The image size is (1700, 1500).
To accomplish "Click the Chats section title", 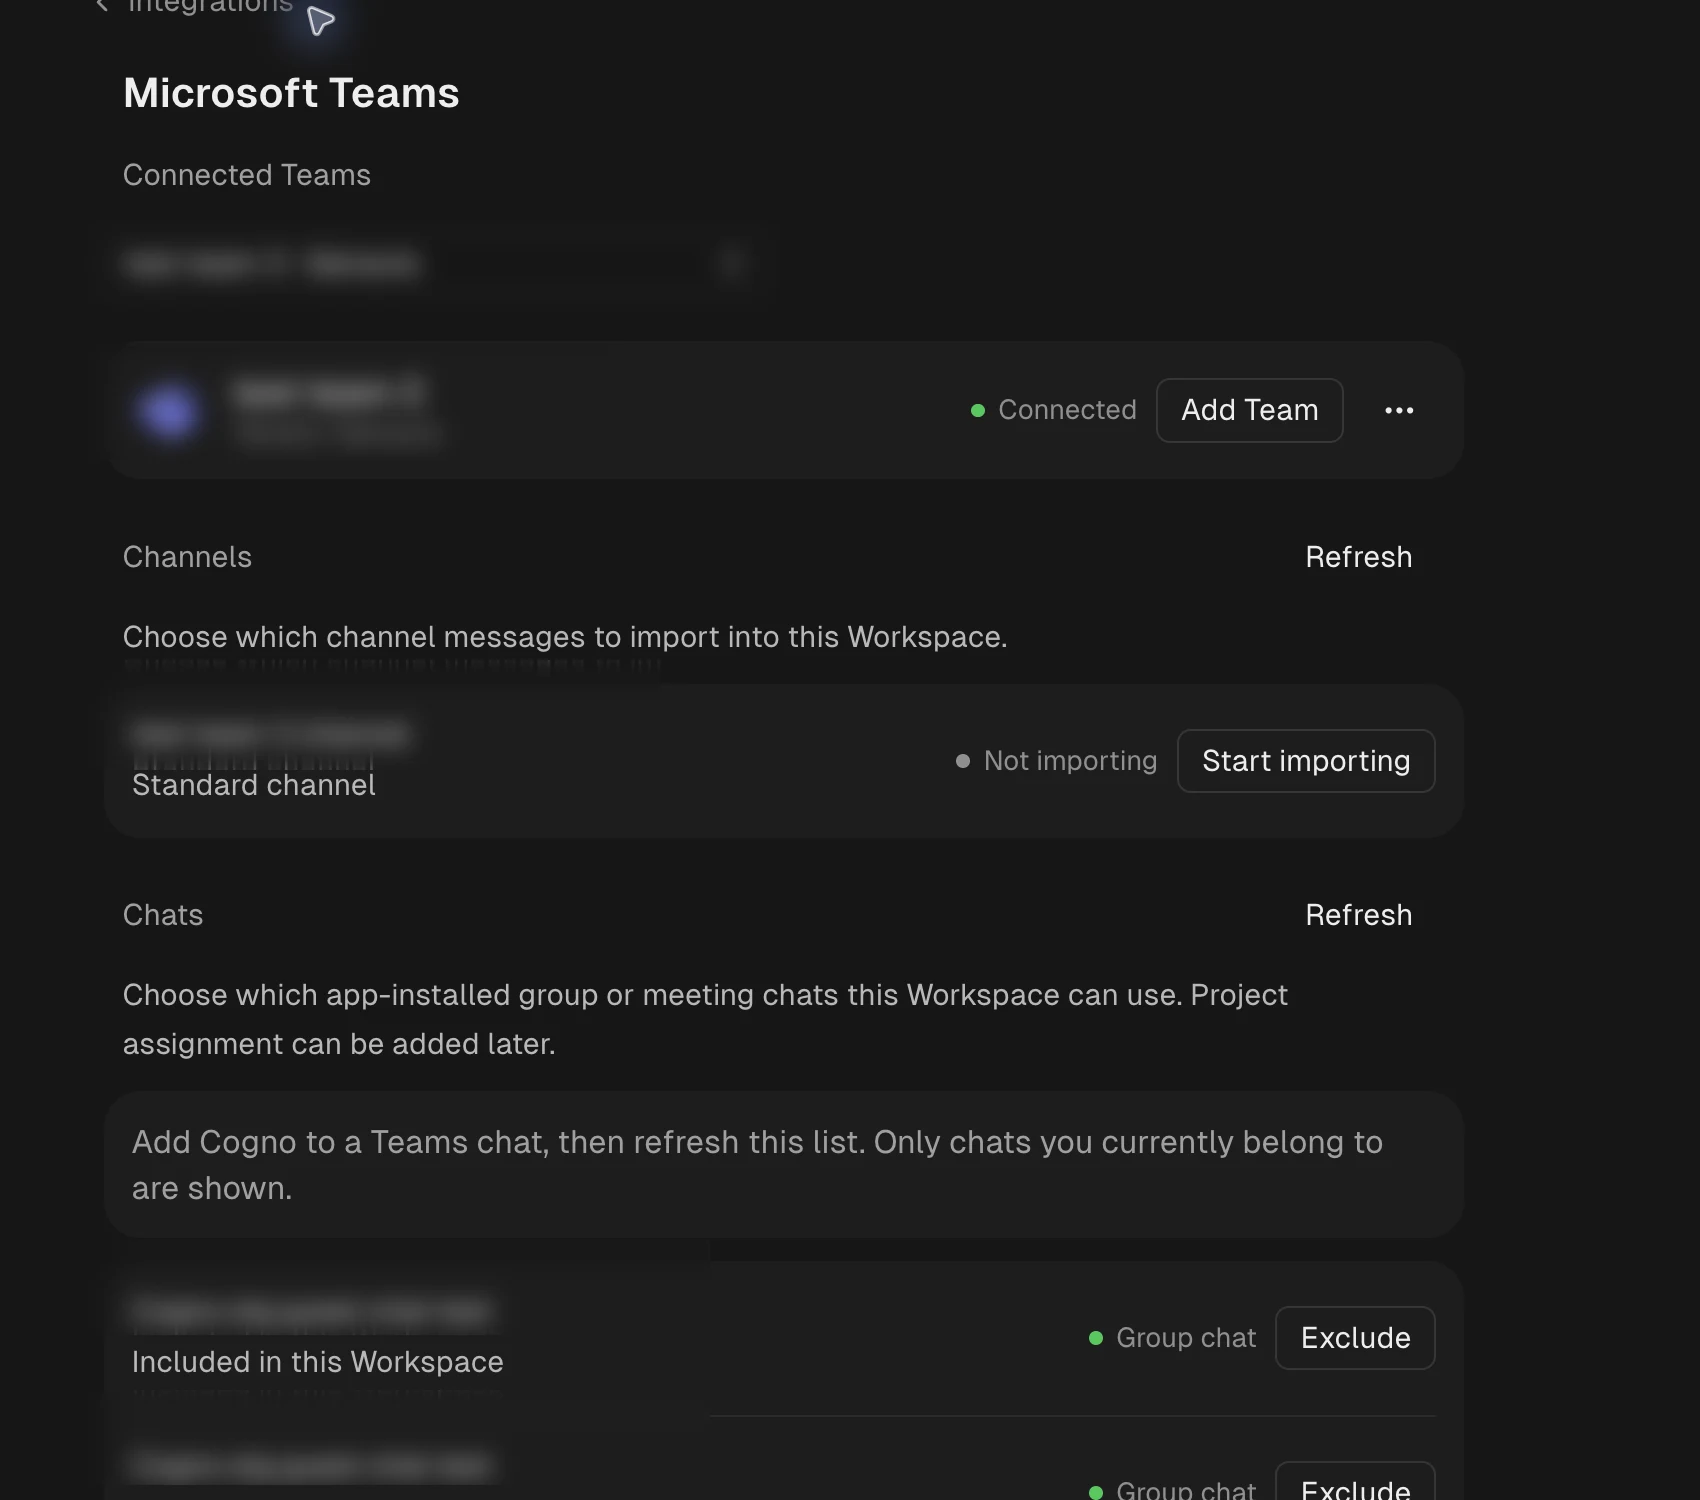I will point(163,915).
